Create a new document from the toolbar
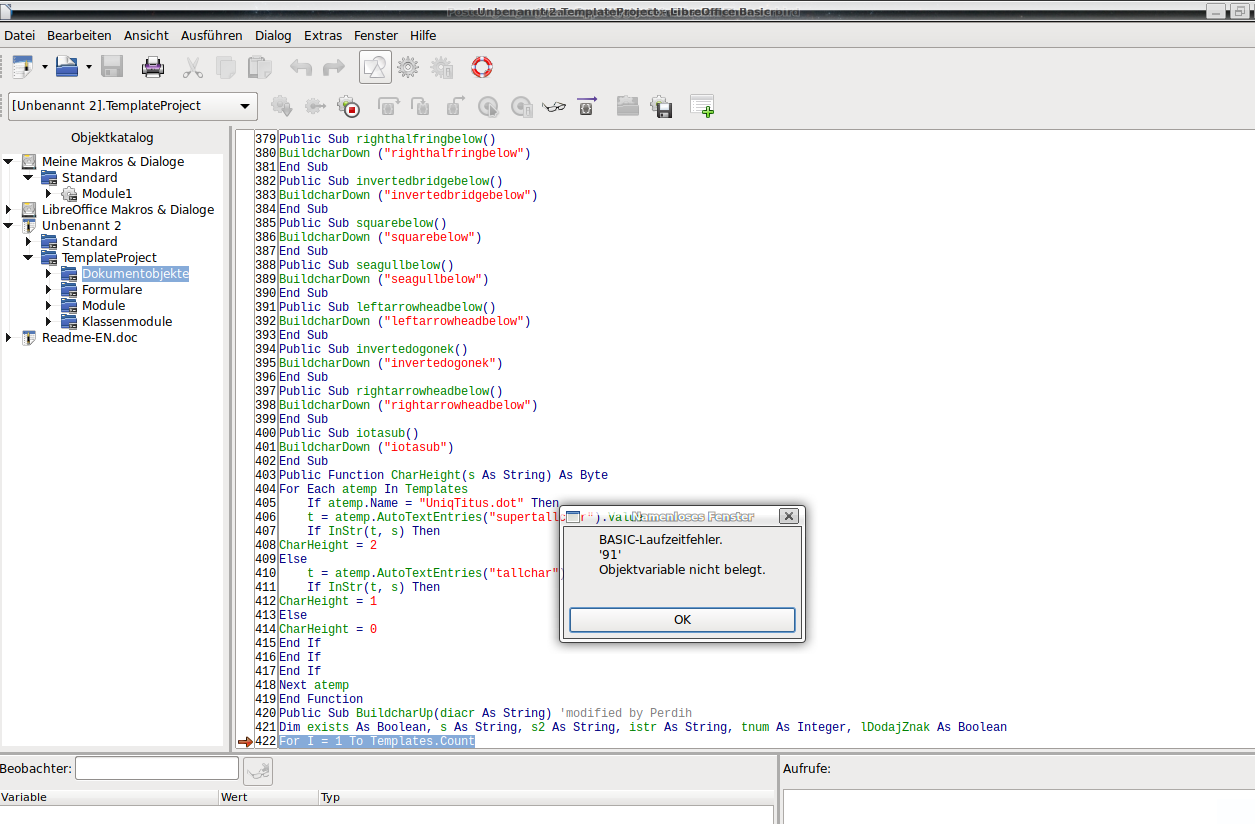 [x=22, y=67]
